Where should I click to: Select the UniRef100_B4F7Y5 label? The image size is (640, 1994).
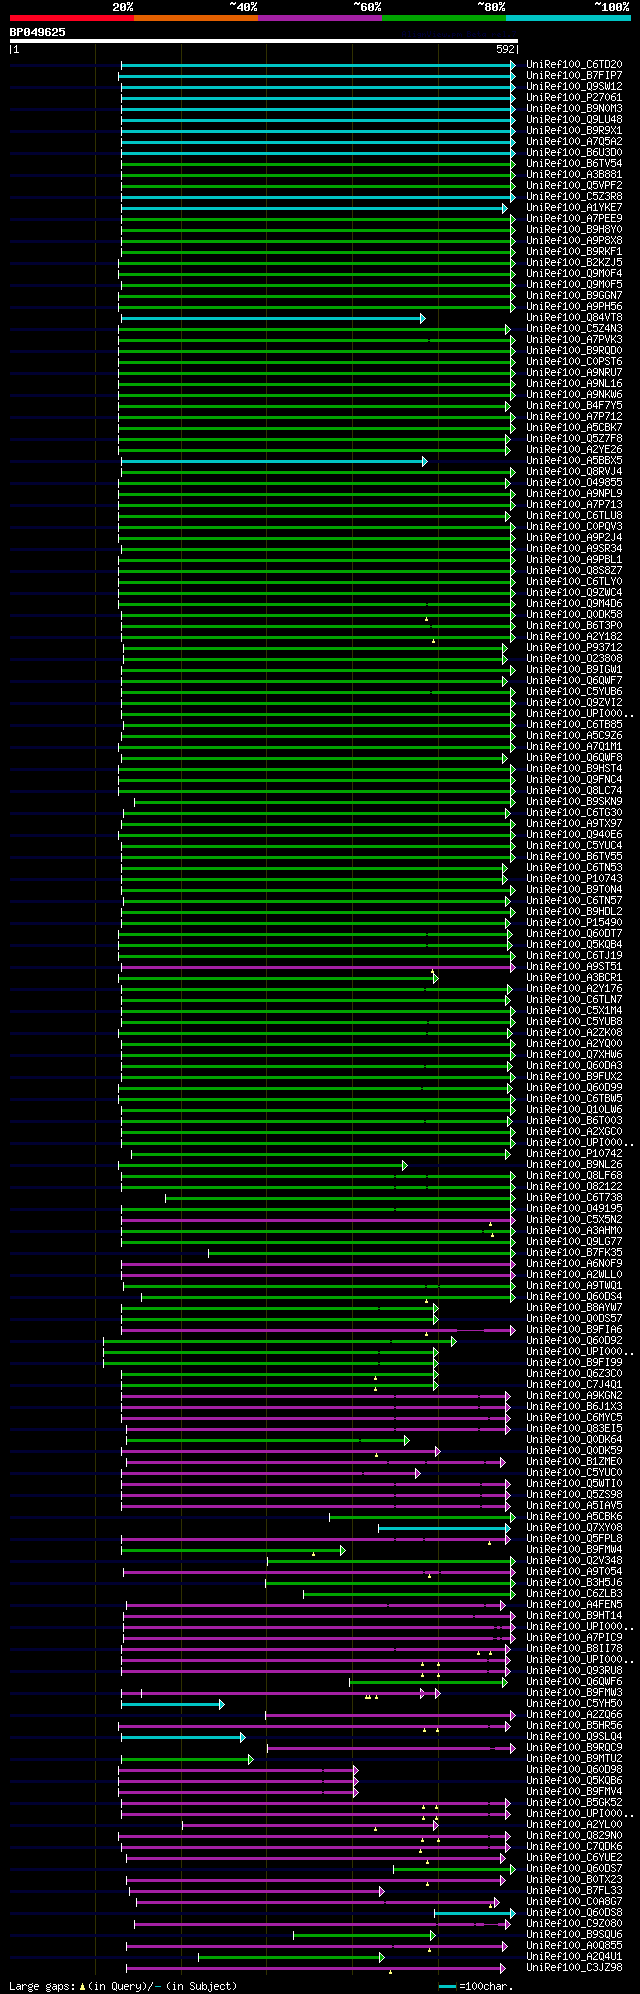(x=574, y=406)
